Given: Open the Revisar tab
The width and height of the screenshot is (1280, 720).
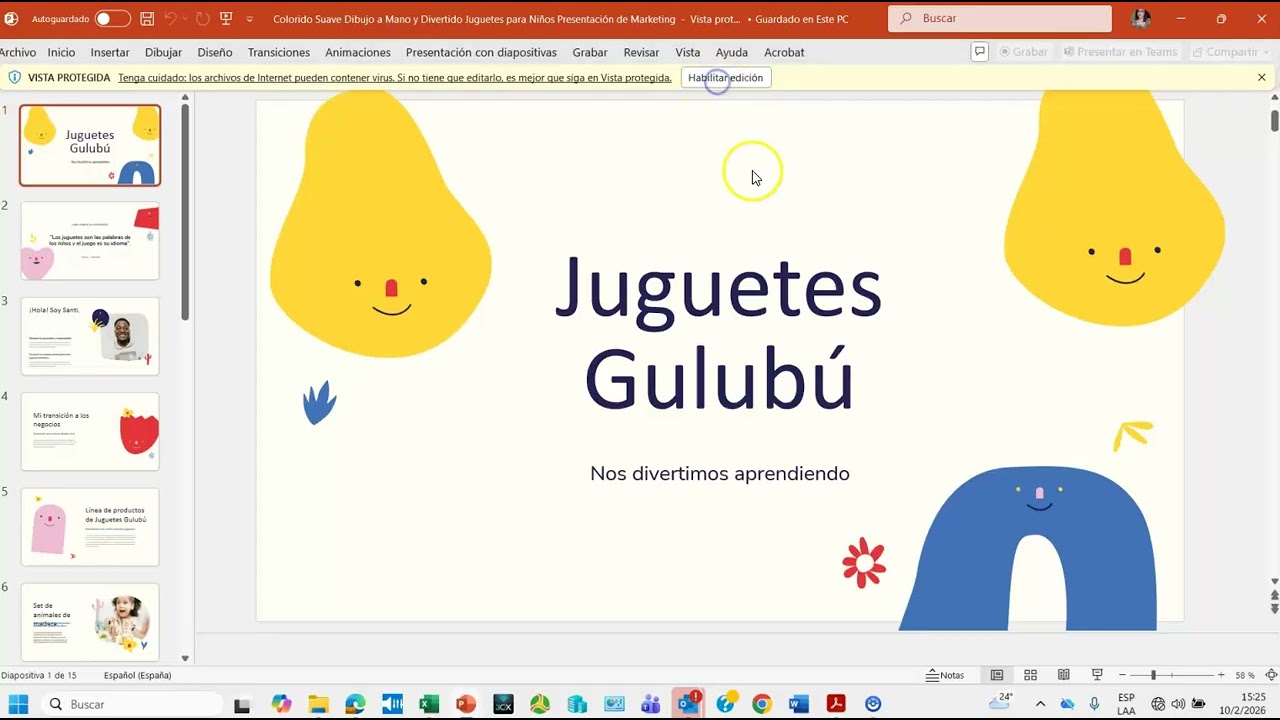Looking at the screenshot, I should (641, 52).
